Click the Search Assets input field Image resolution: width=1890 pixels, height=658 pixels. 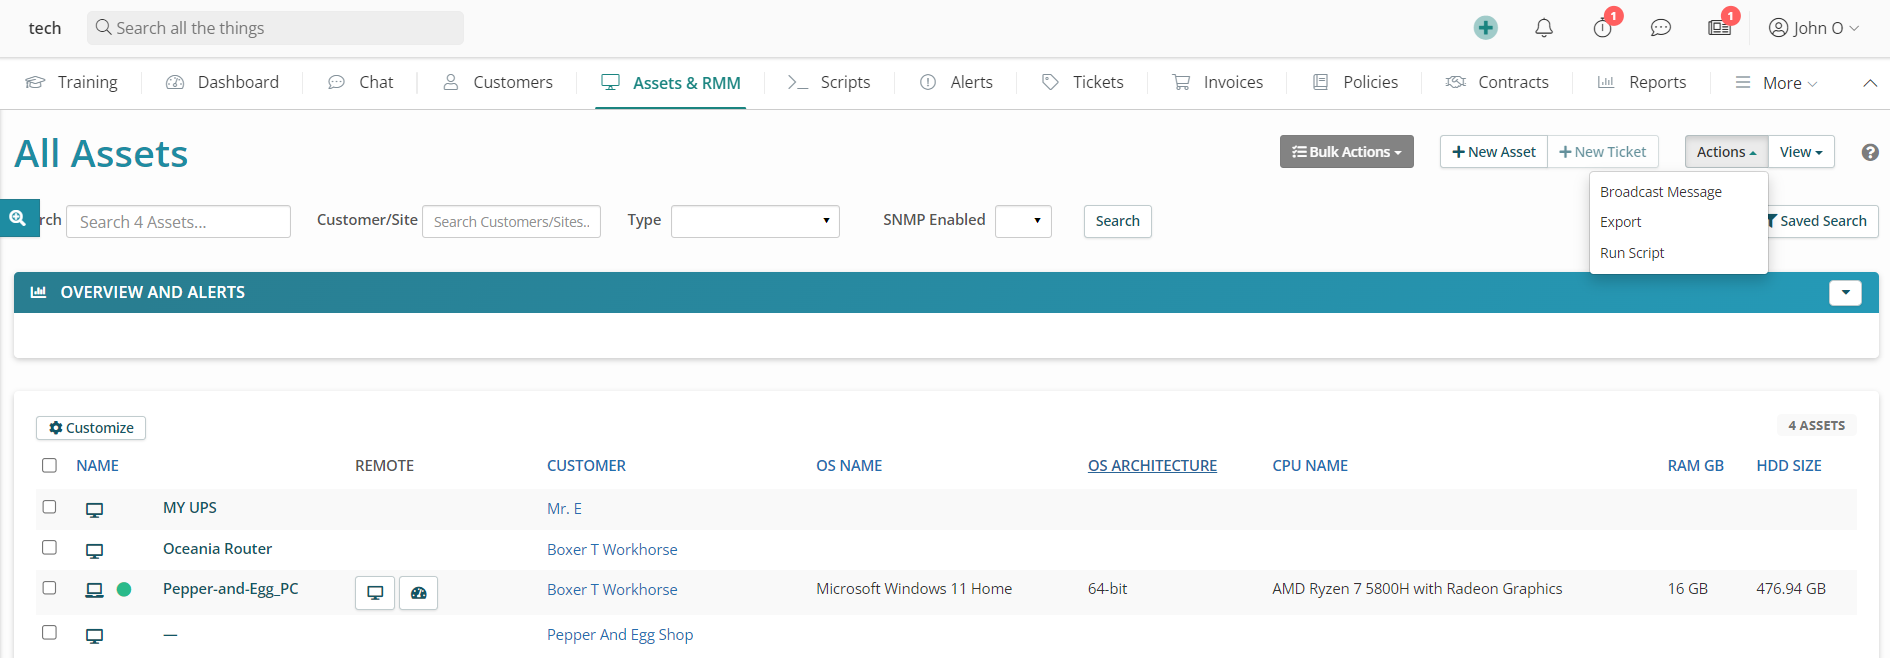pos(178,222)
